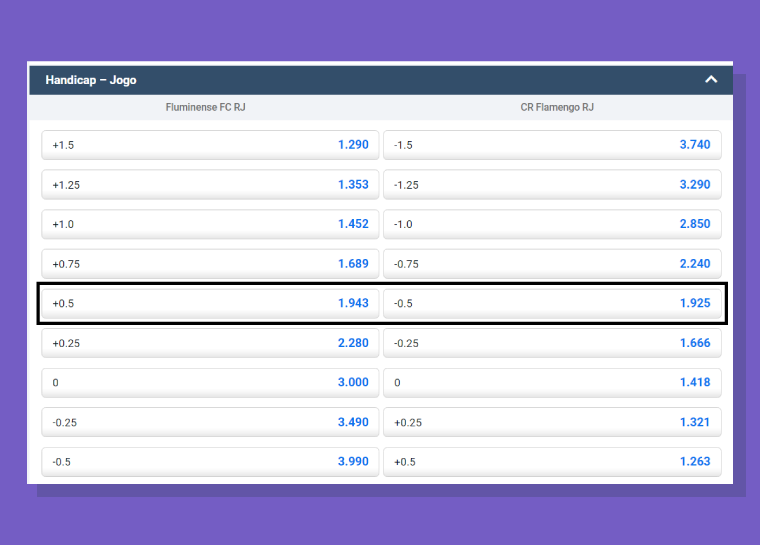Select Fluminense -0.5 odds 3.990
This screenshot has width=760, height=545.
pyautogui.click(x=210, y=462)
